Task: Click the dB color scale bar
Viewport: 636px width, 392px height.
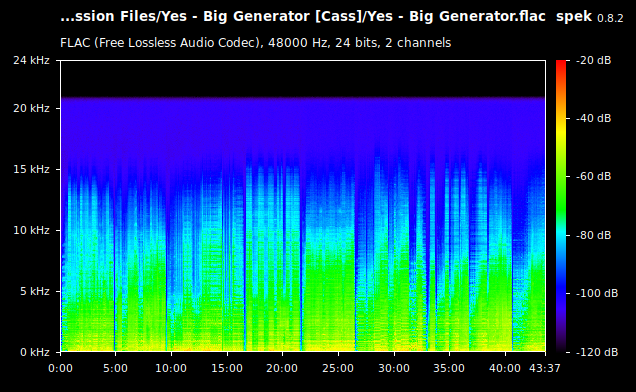Action: tap(561, 206)
